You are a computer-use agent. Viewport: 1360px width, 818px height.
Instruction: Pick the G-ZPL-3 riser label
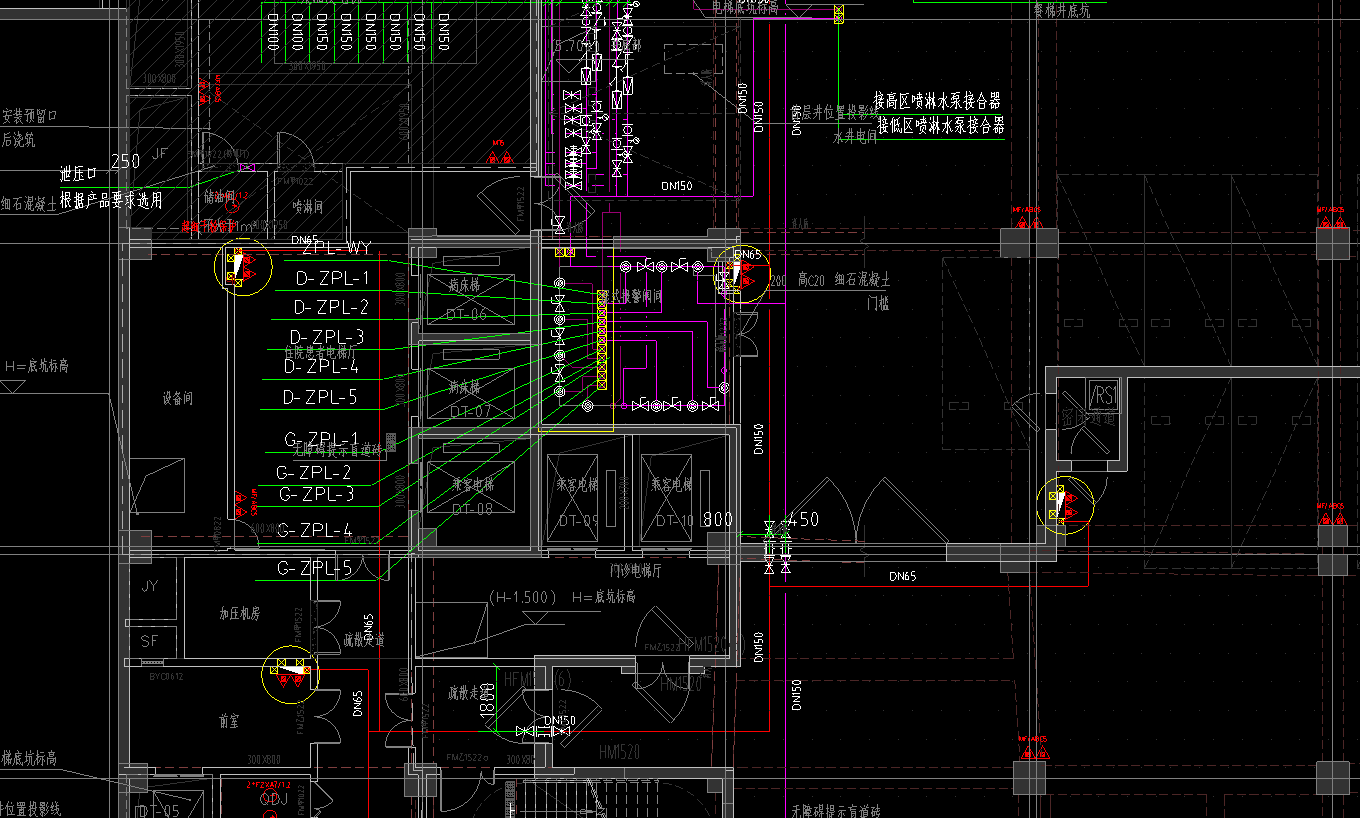click(316, 494)
